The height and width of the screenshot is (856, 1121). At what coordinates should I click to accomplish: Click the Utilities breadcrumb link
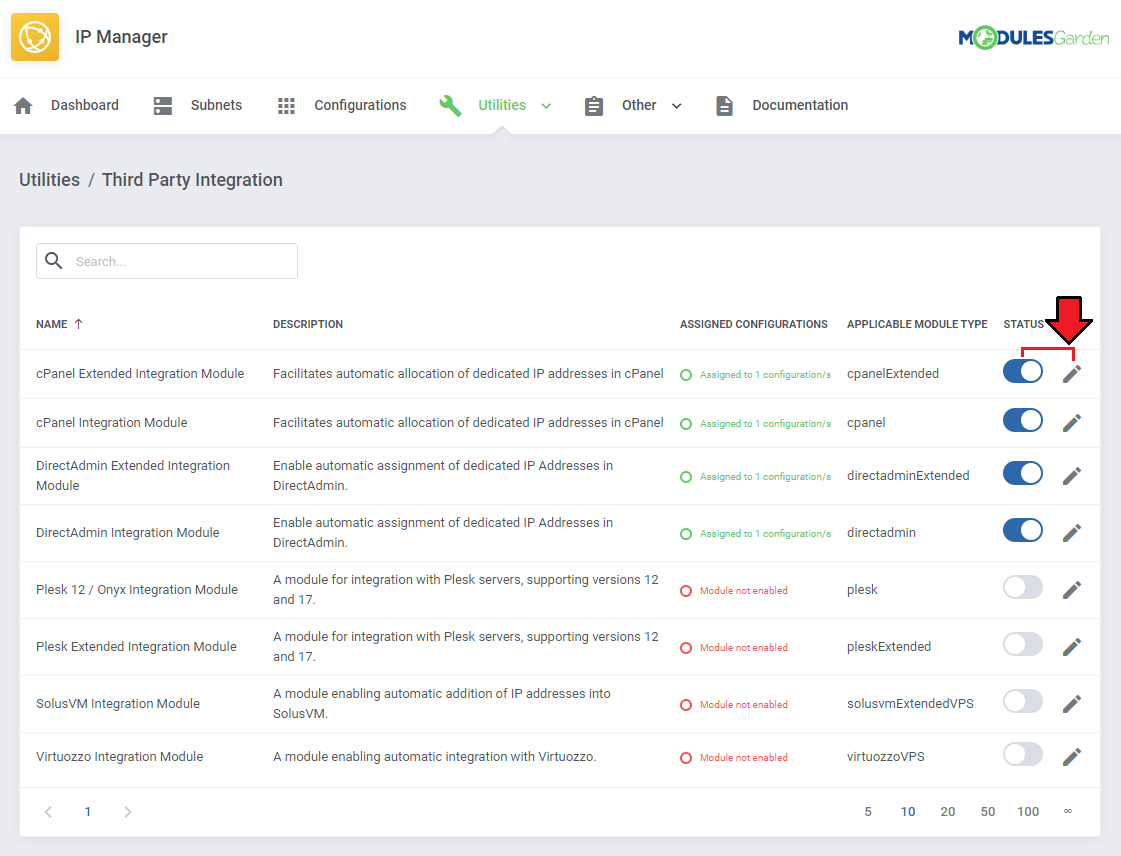click(x=49, y=179)
